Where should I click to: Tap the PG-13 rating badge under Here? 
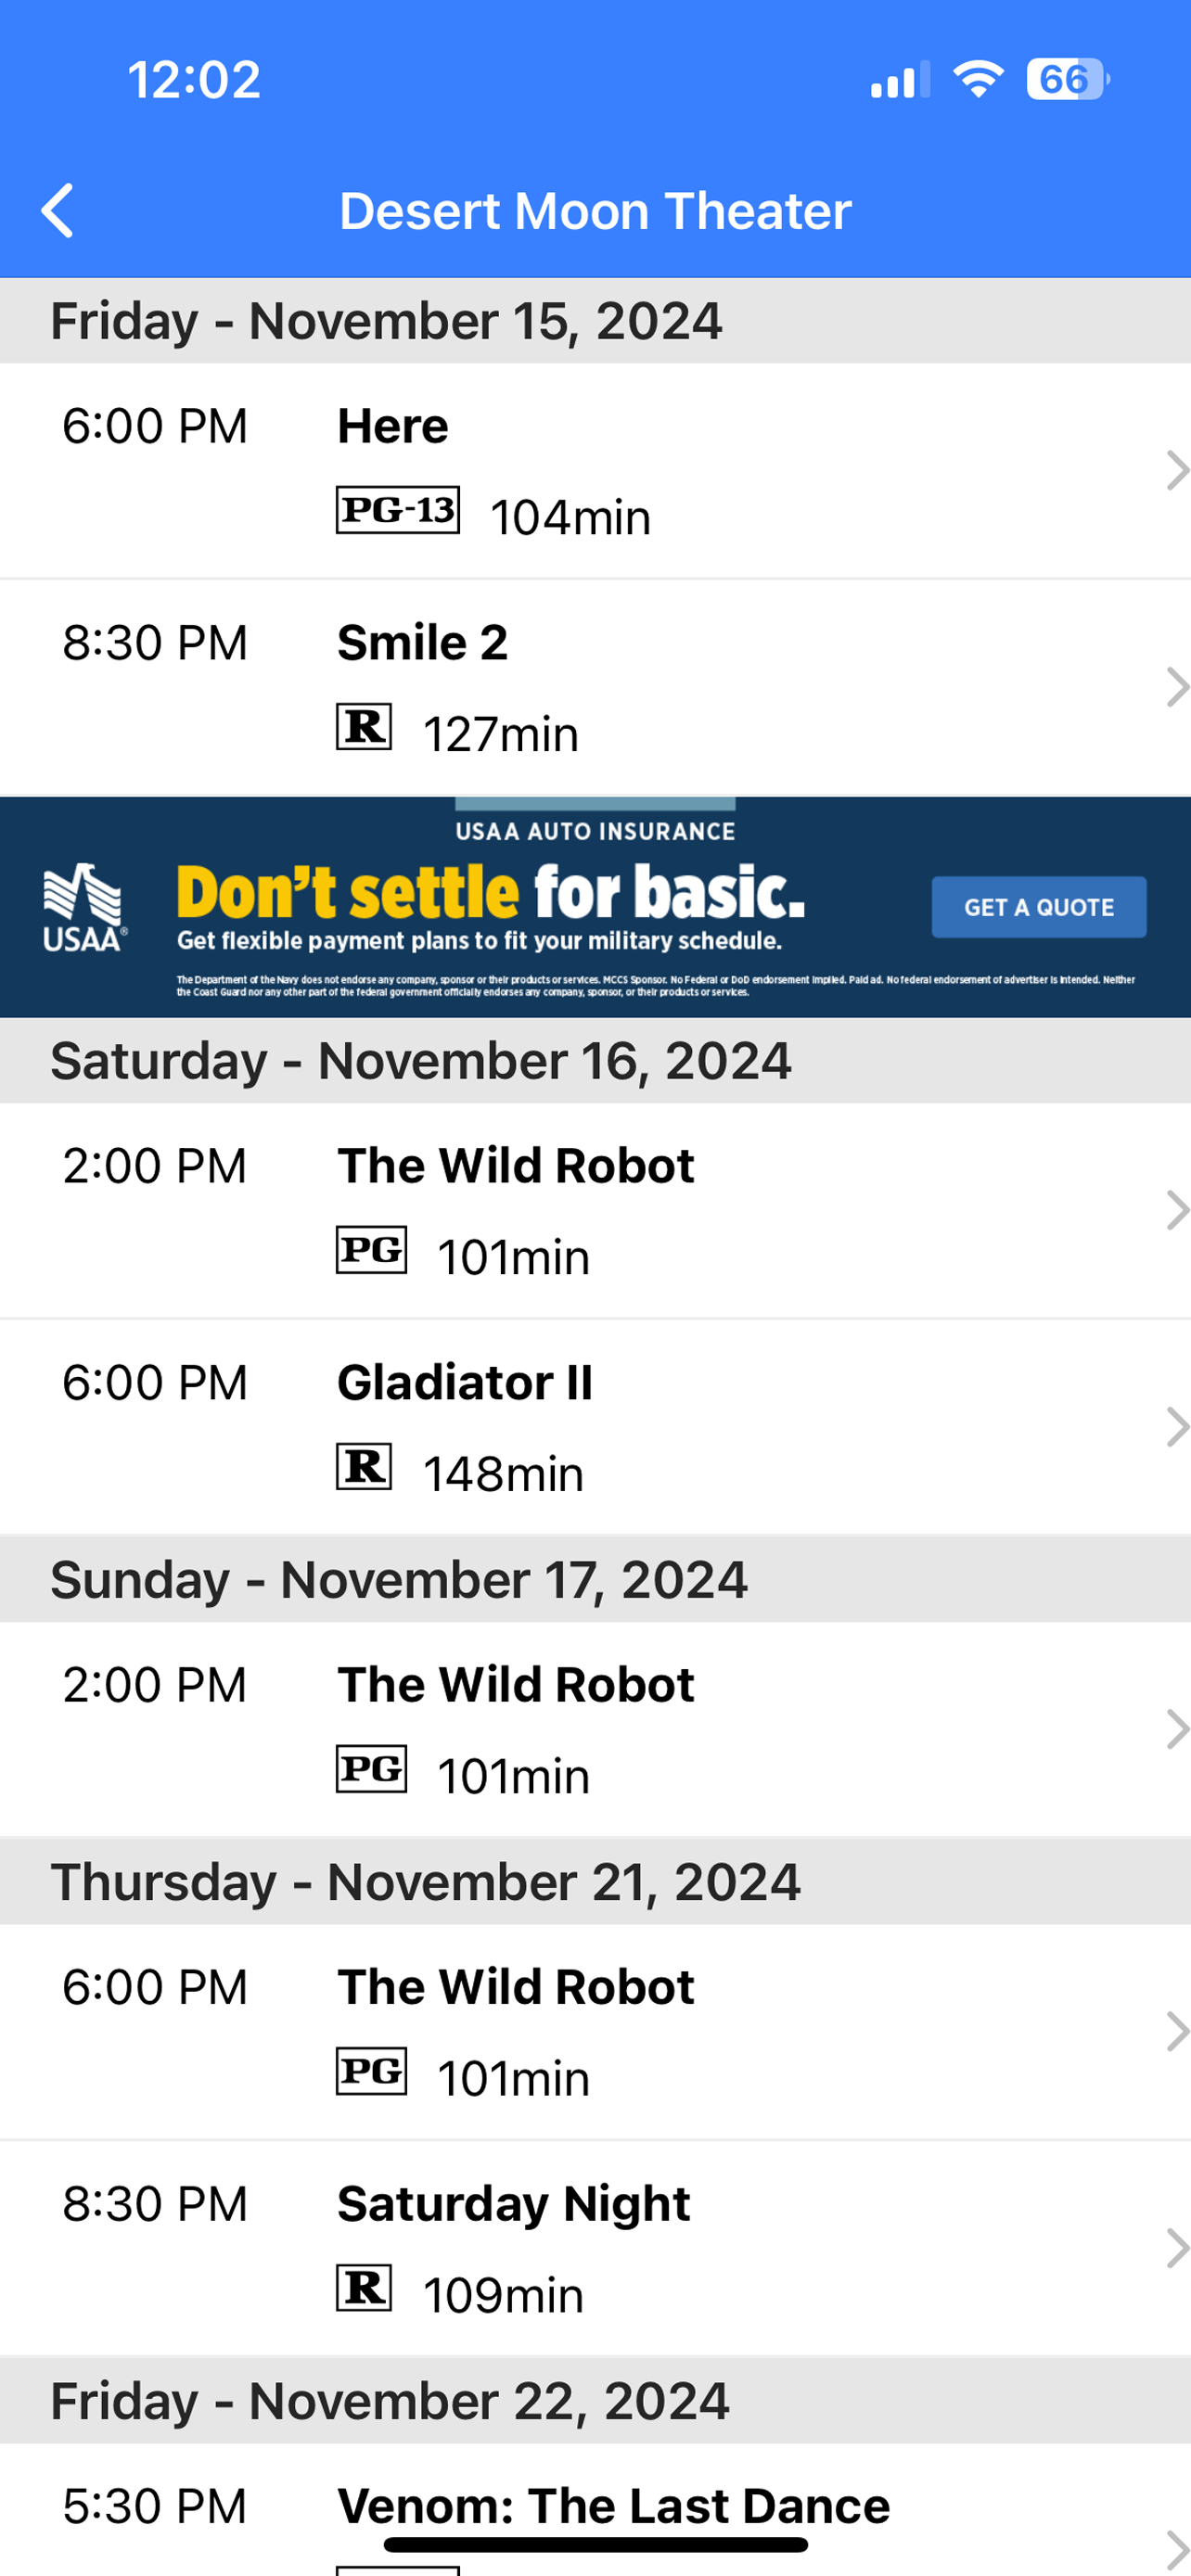[397, 510]
